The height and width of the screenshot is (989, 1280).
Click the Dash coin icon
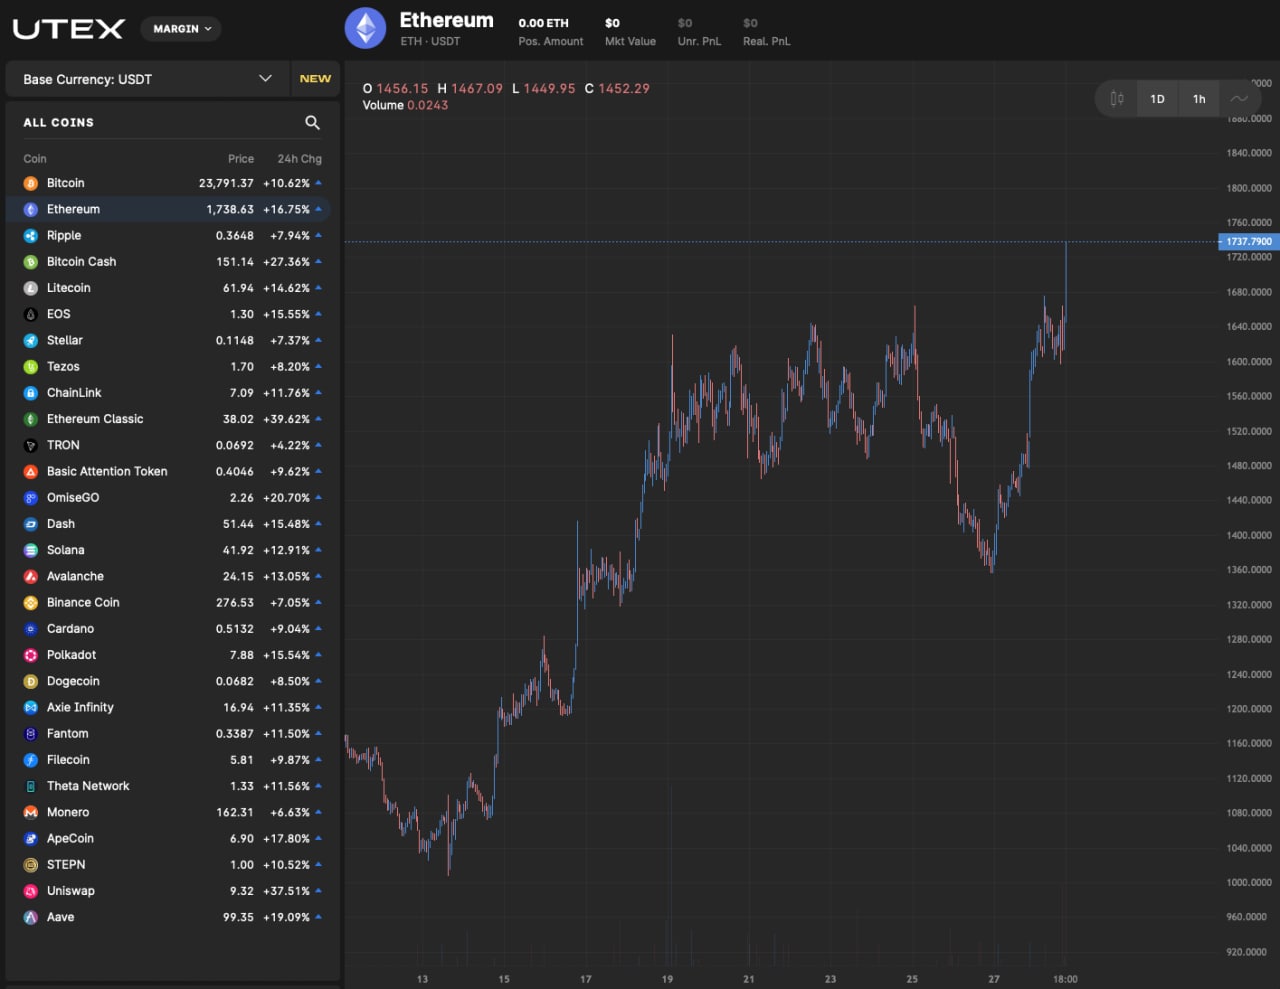click(31, 524)
